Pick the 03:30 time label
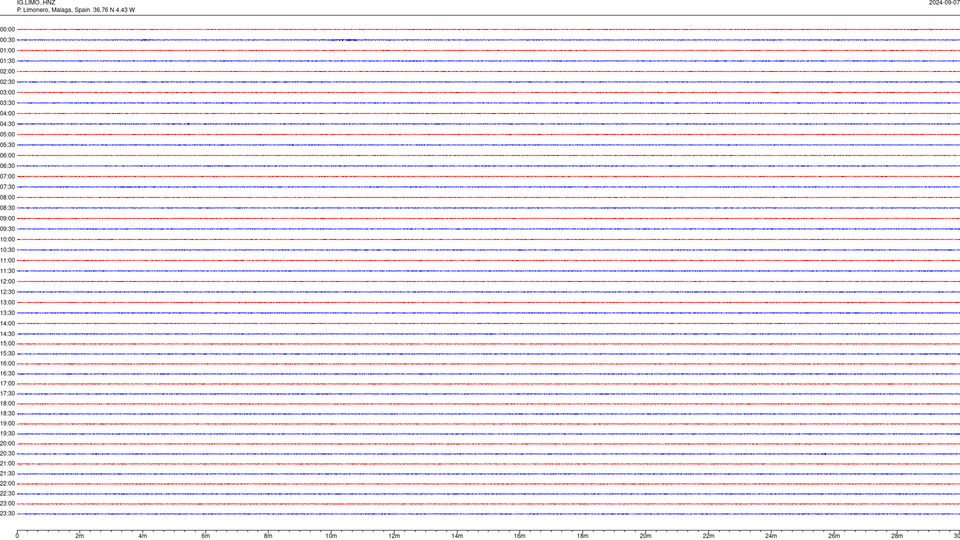960x540 pixels. [7, 103]
